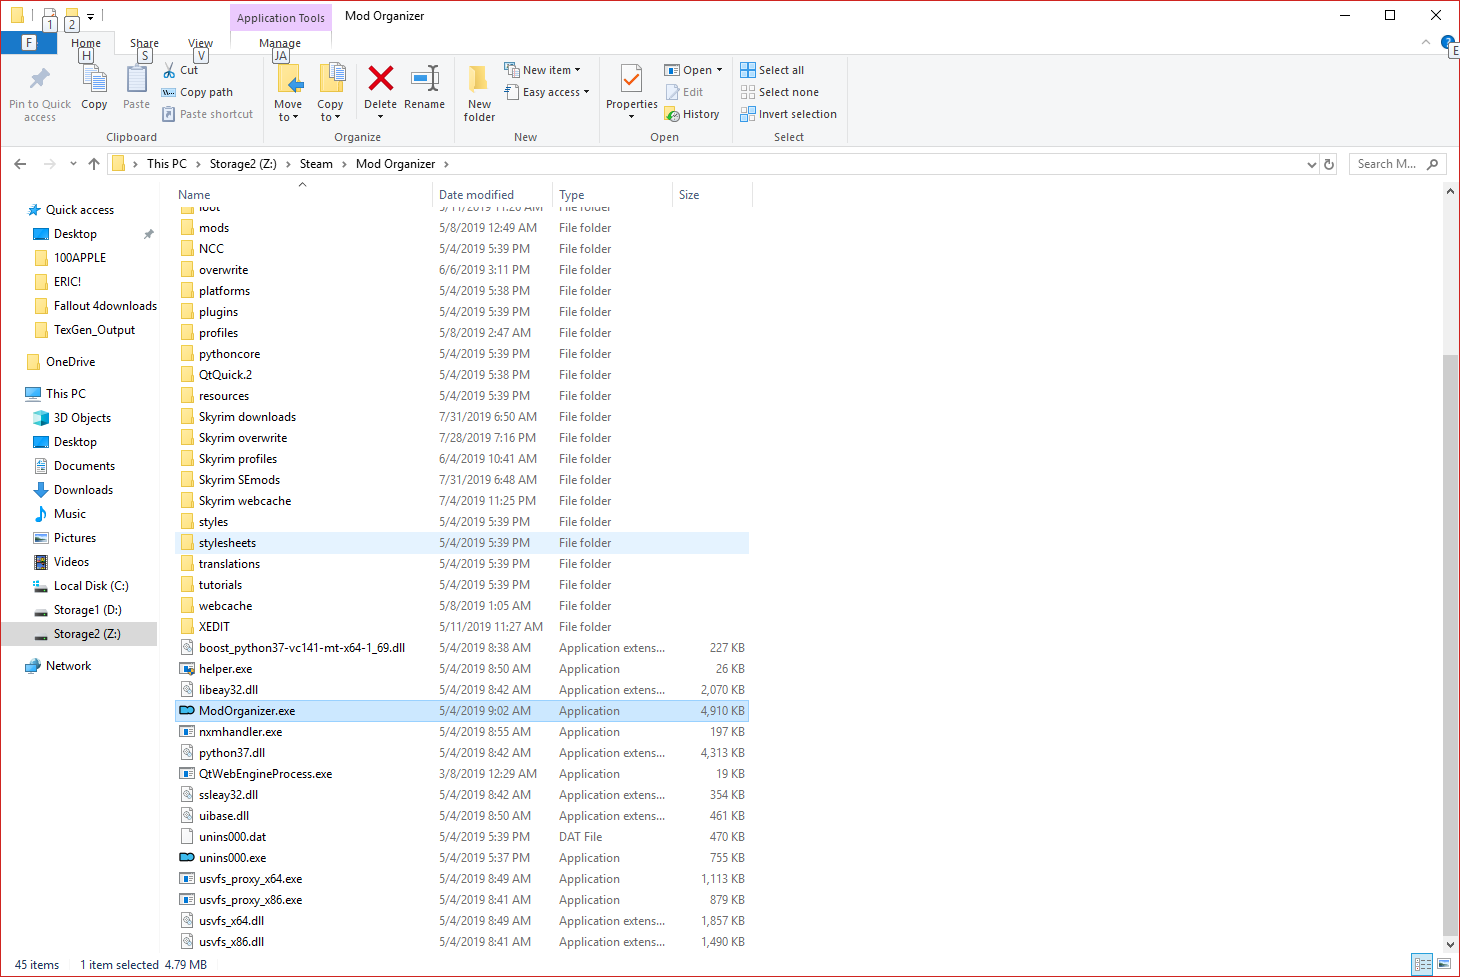
Task: Click the vertical scrollbar in file list
Action: click(x=1450, y=643)
